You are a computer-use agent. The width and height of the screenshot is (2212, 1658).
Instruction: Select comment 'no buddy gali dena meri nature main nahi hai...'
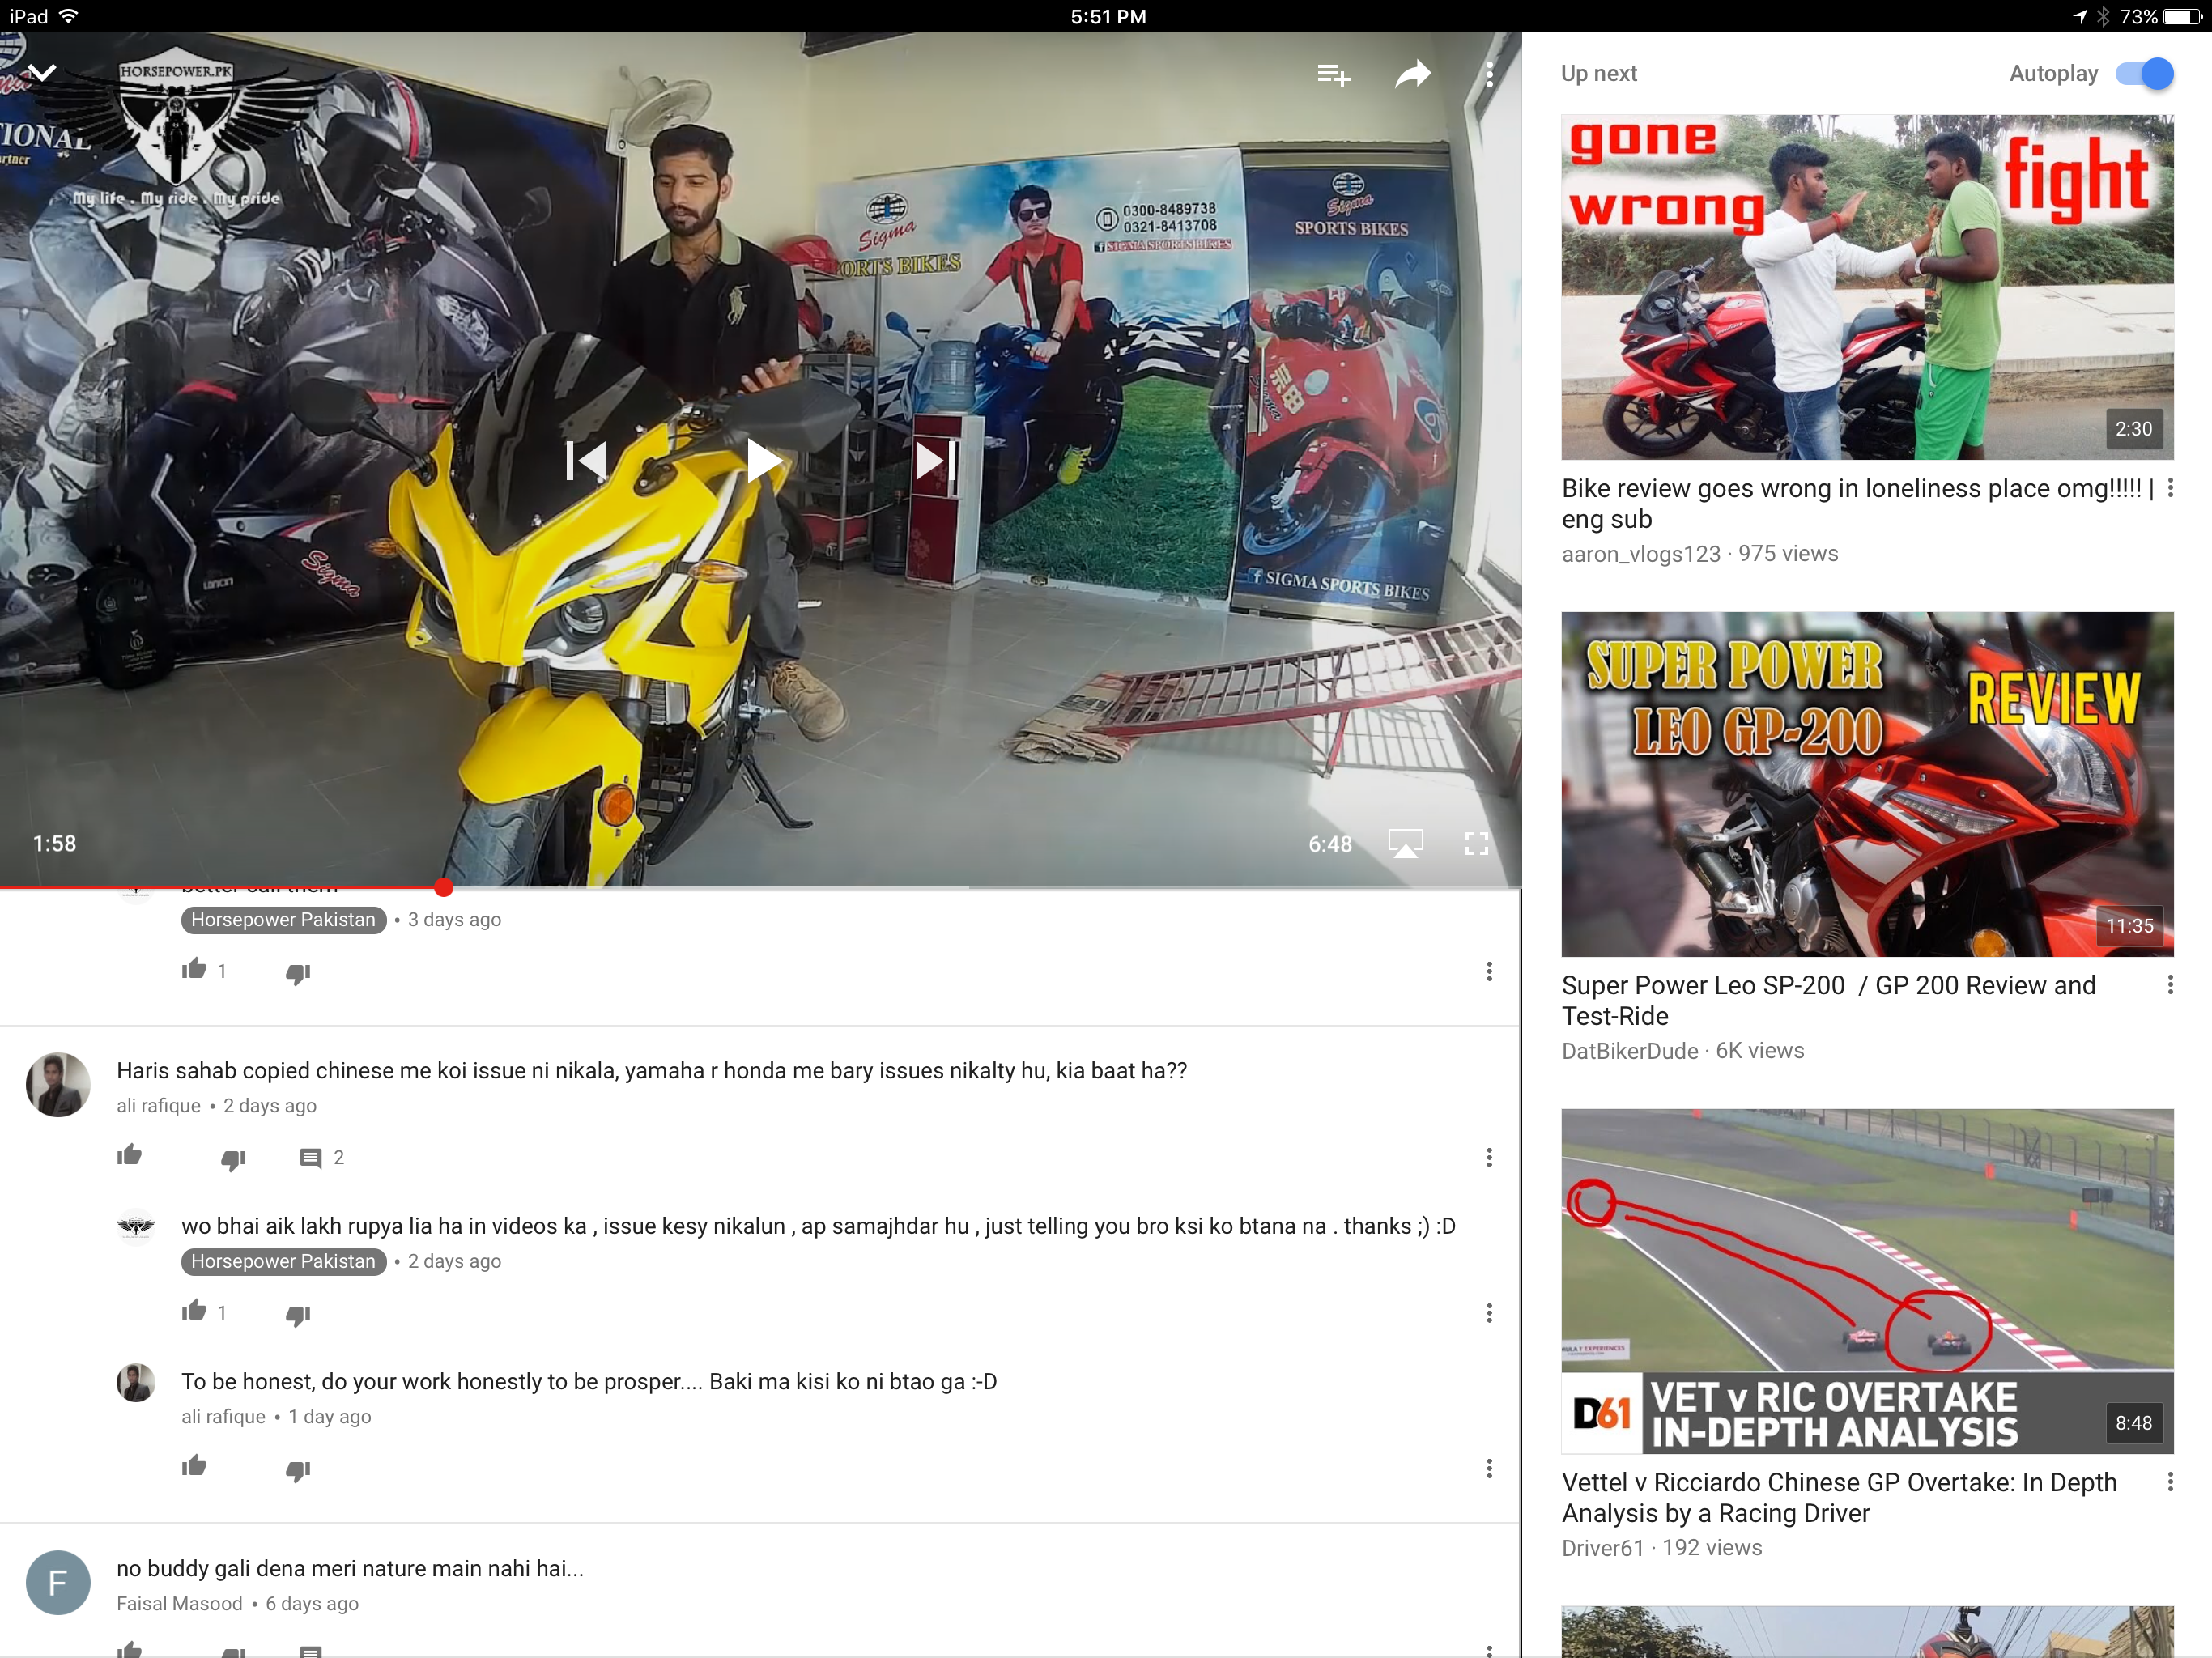coord(350,1568)
